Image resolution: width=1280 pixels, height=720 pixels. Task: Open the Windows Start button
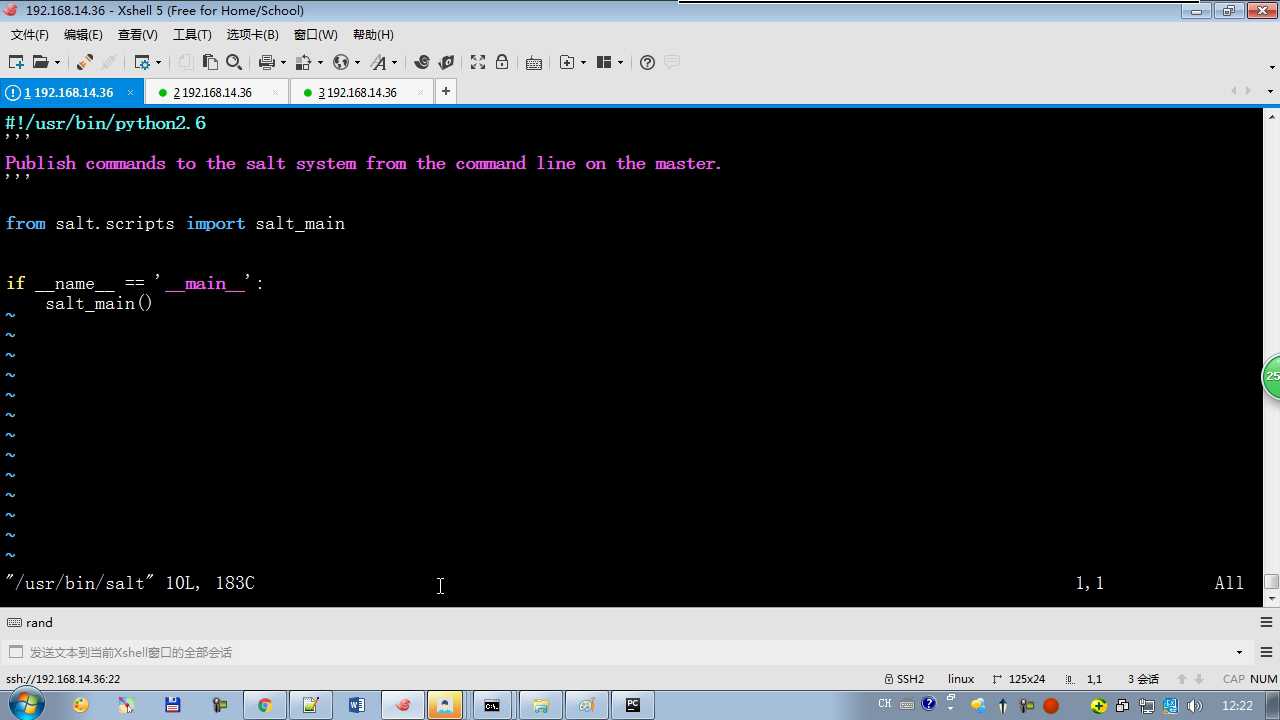(25, 705)
